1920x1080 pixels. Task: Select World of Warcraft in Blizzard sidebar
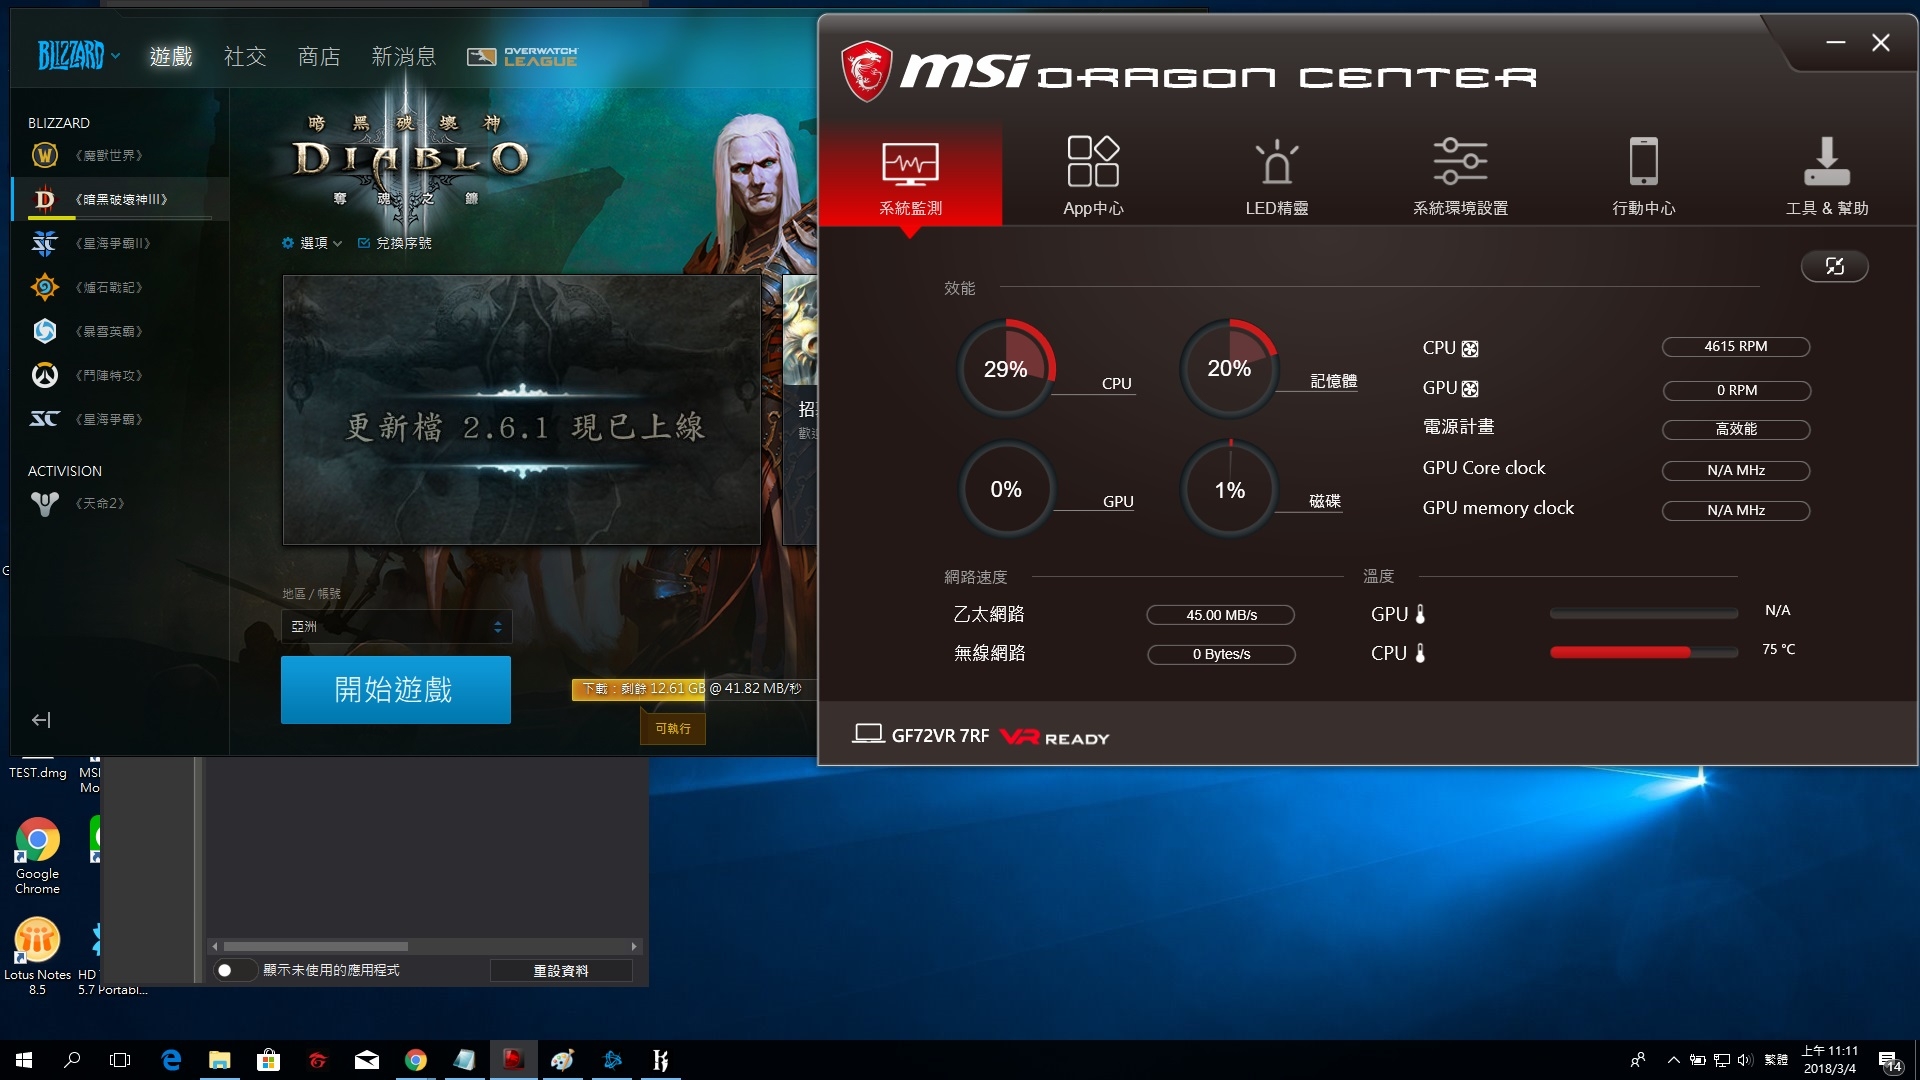coord(120,155)
